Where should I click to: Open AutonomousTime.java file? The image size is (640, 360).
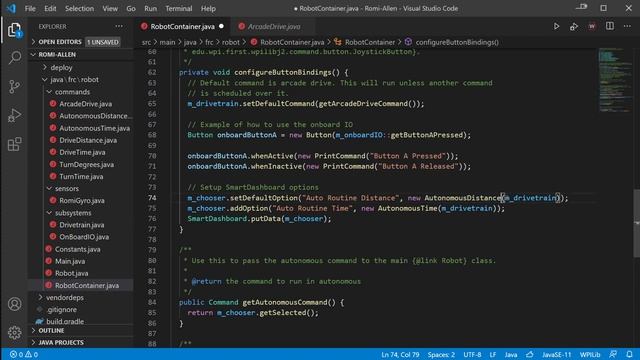94,128
